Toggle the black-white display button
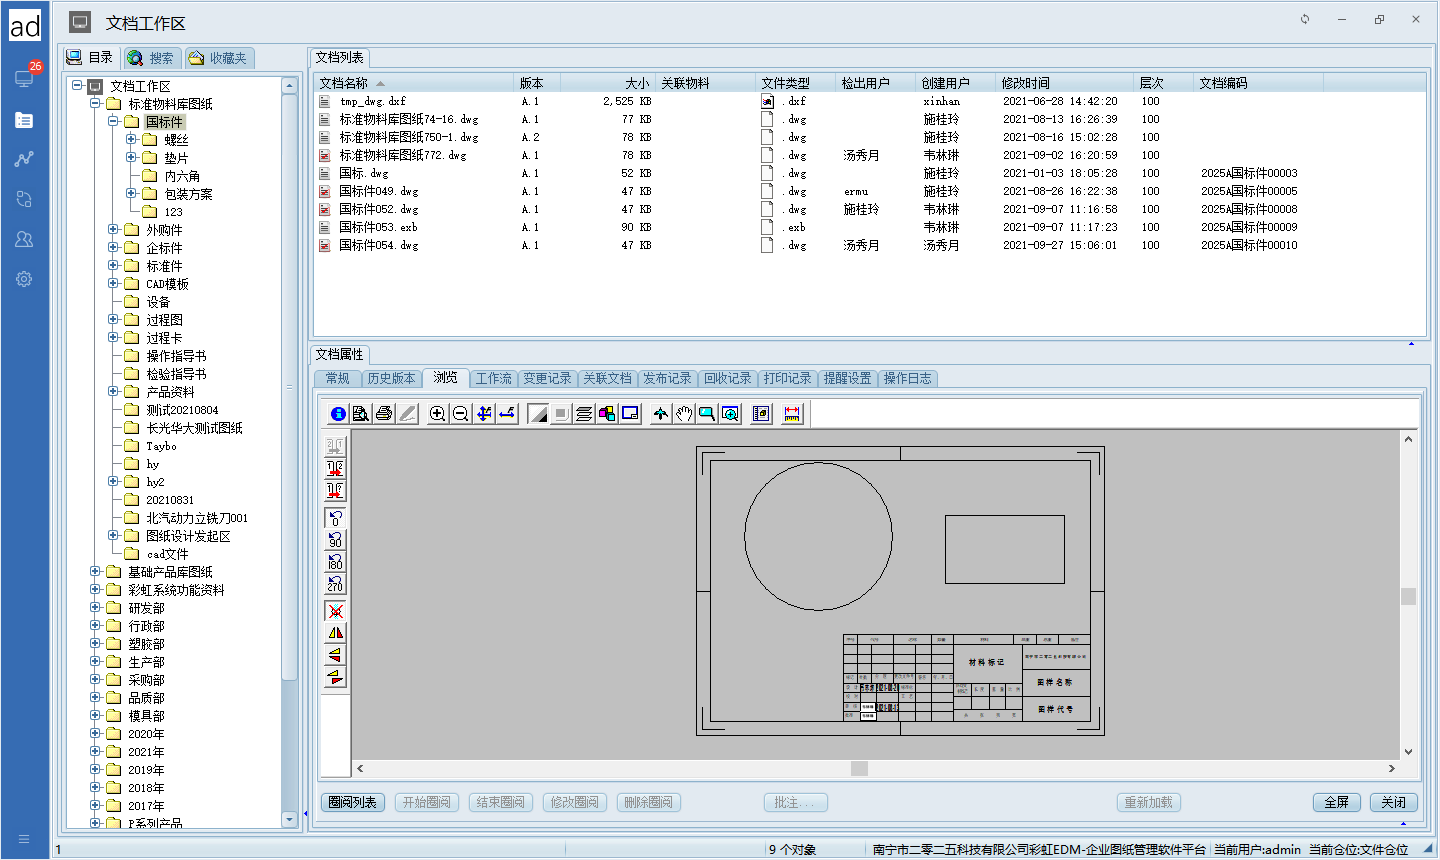Screen dimensions: 1440x860 538,414
